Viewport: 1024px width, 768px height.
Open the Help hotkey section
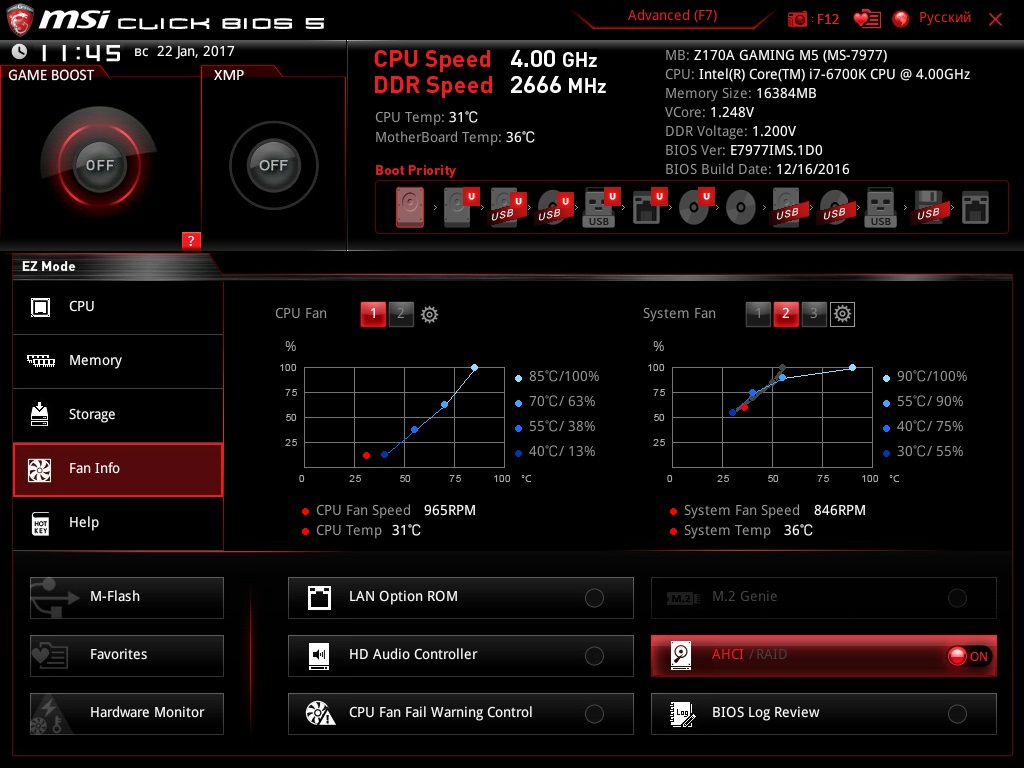(x=118, y=523)
